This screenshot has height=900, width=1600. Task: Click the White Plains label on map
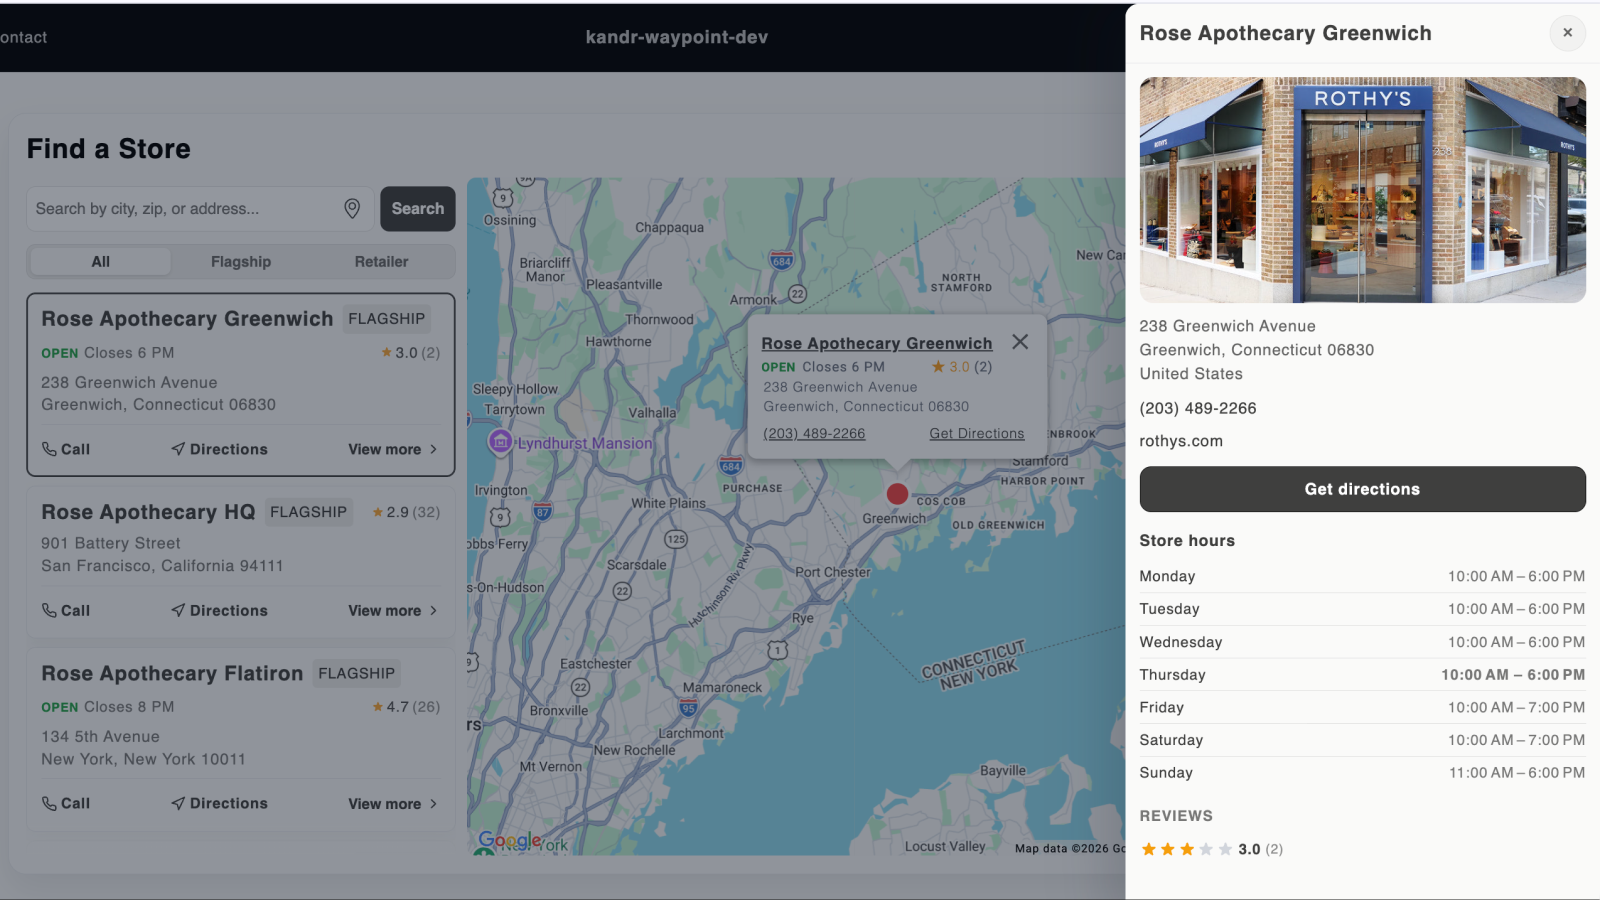tap(668, 503)
